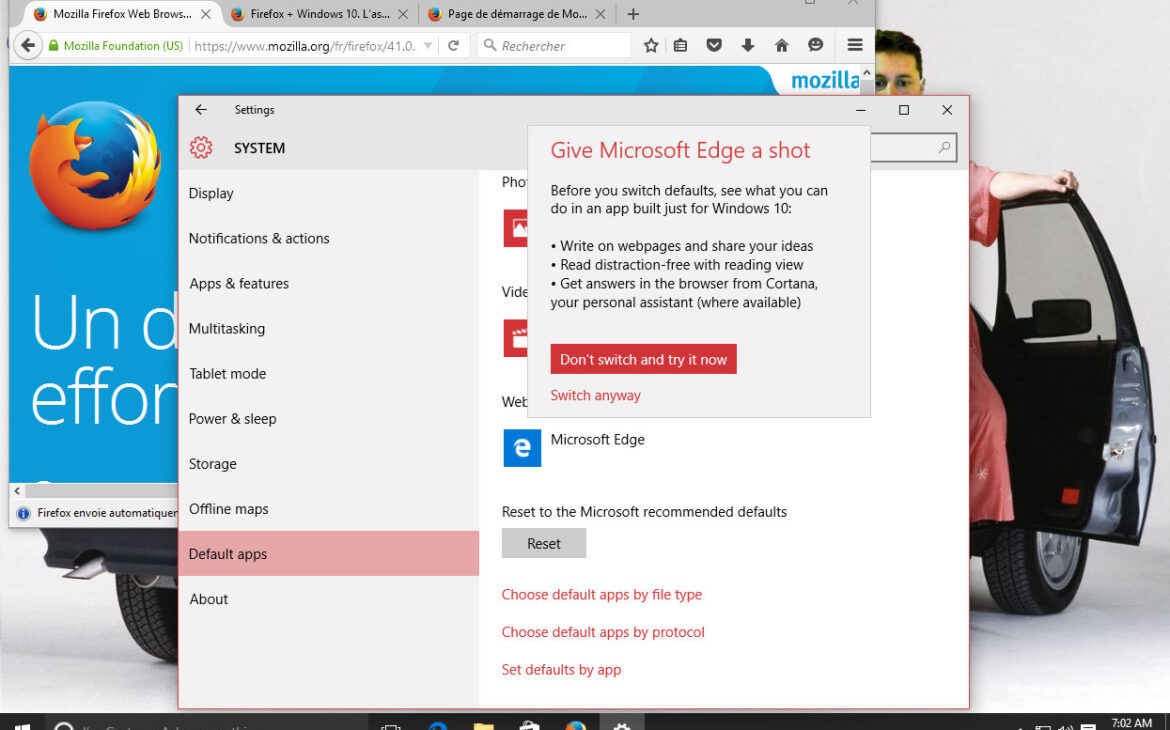
Task: Open the Firefox hamburger menu
Action: tap(853, 45)
